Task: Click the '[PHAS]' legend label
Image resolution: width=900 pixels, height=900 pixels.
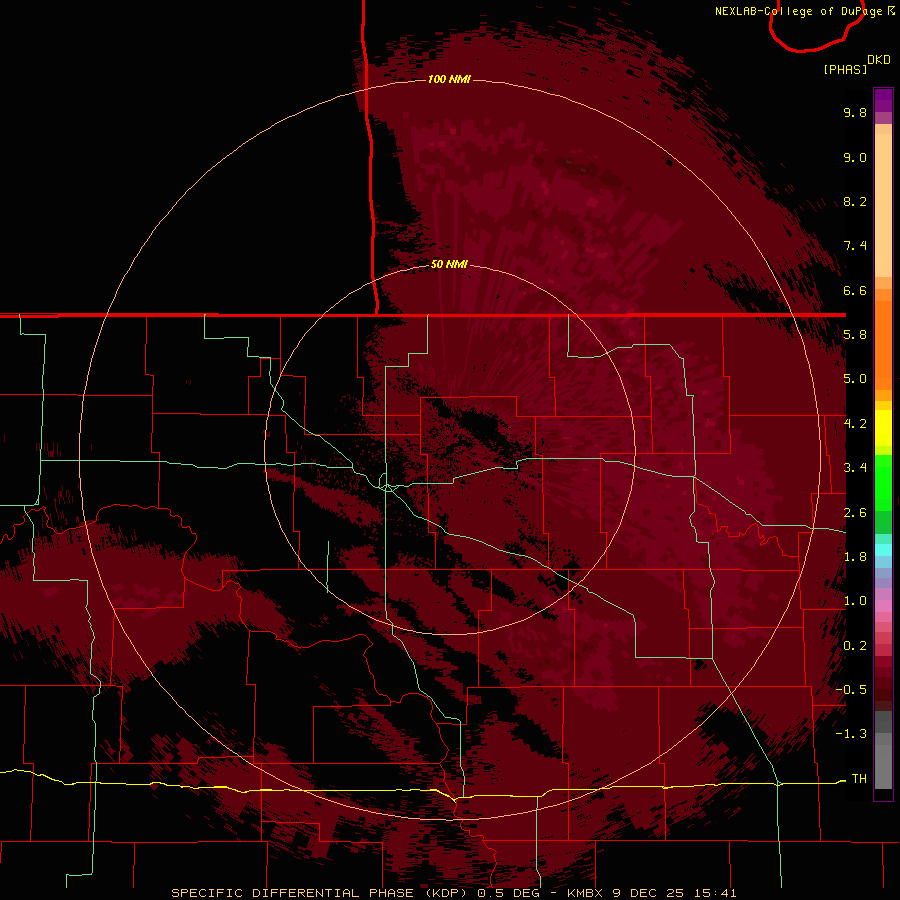Action: pyautogui.click(x=845, y=69)
